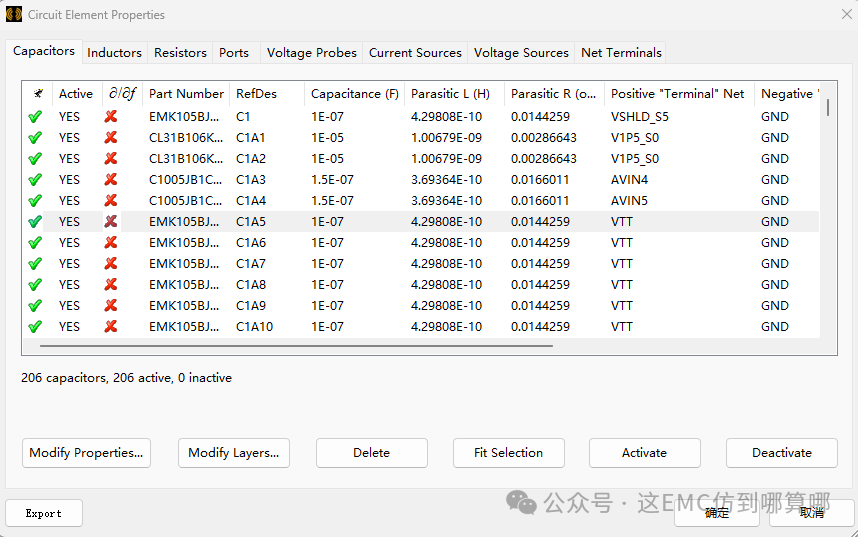This screenshot has width=858, height=537.
Task: Sort by the RefDes column header
Action: [x=266, y=94]
